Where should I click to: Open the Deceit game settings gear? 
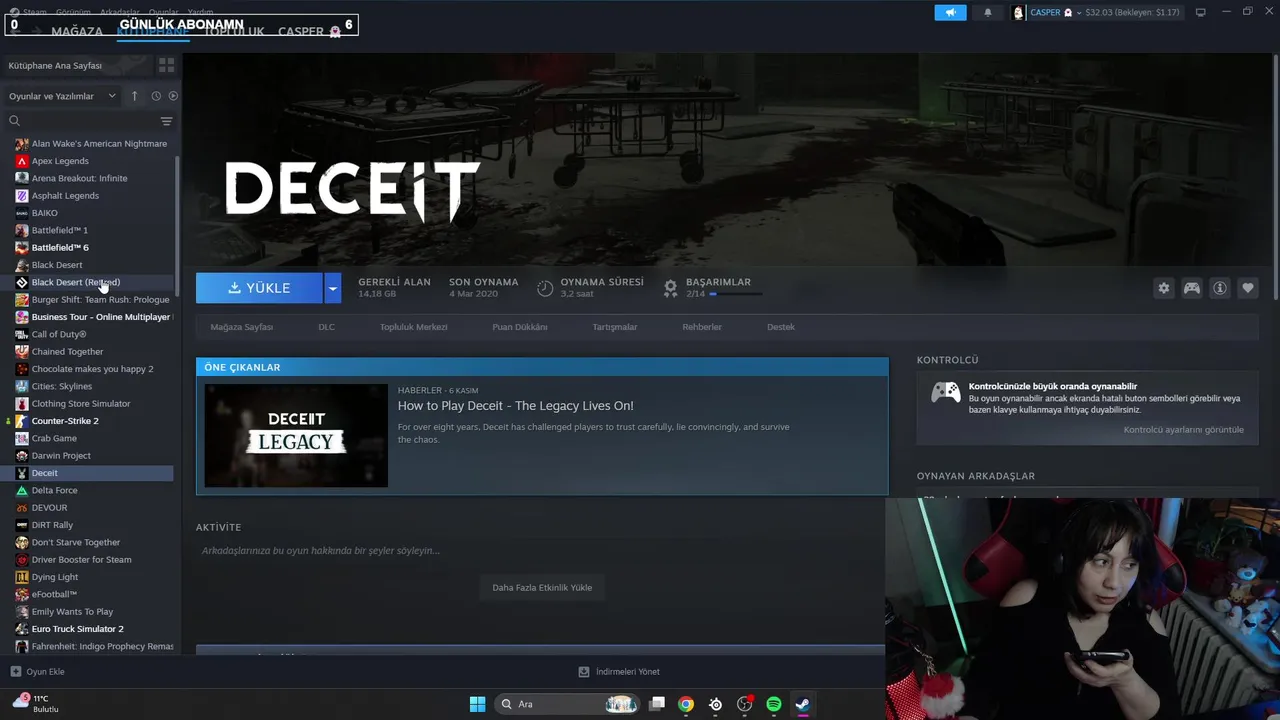pos(1163,288)
